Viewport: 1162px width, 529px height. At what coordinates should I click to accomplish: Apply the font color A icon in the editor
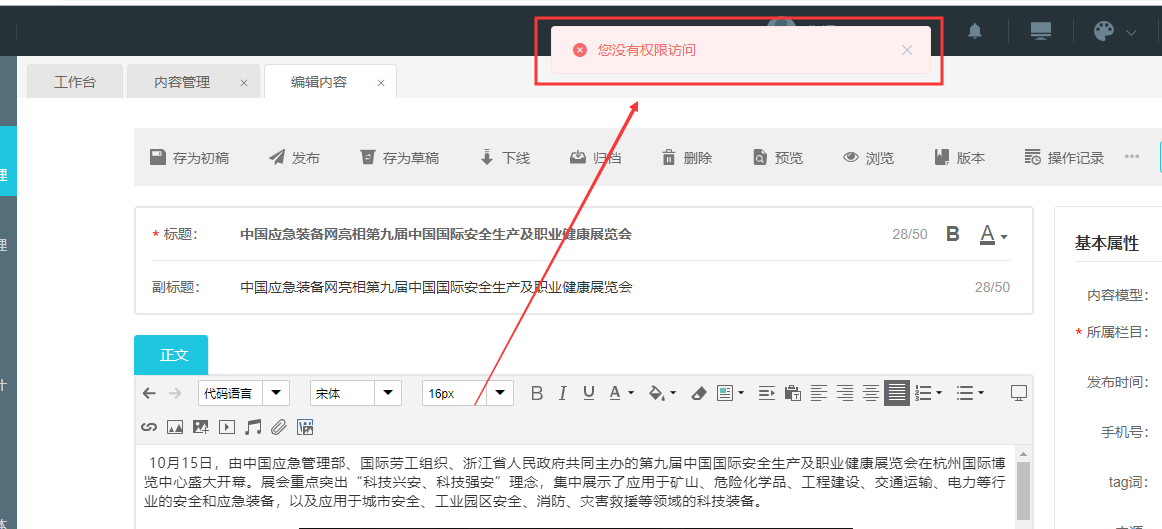(614, 393)
